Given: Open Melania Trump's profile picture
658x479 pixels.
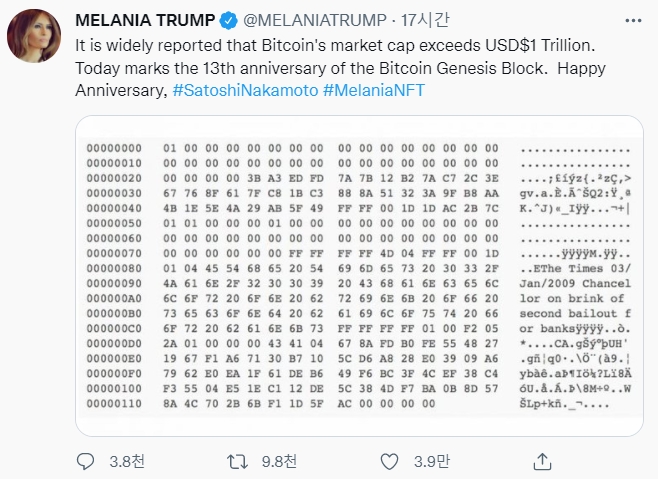Looking at the screenshot, I should point(34,39).
